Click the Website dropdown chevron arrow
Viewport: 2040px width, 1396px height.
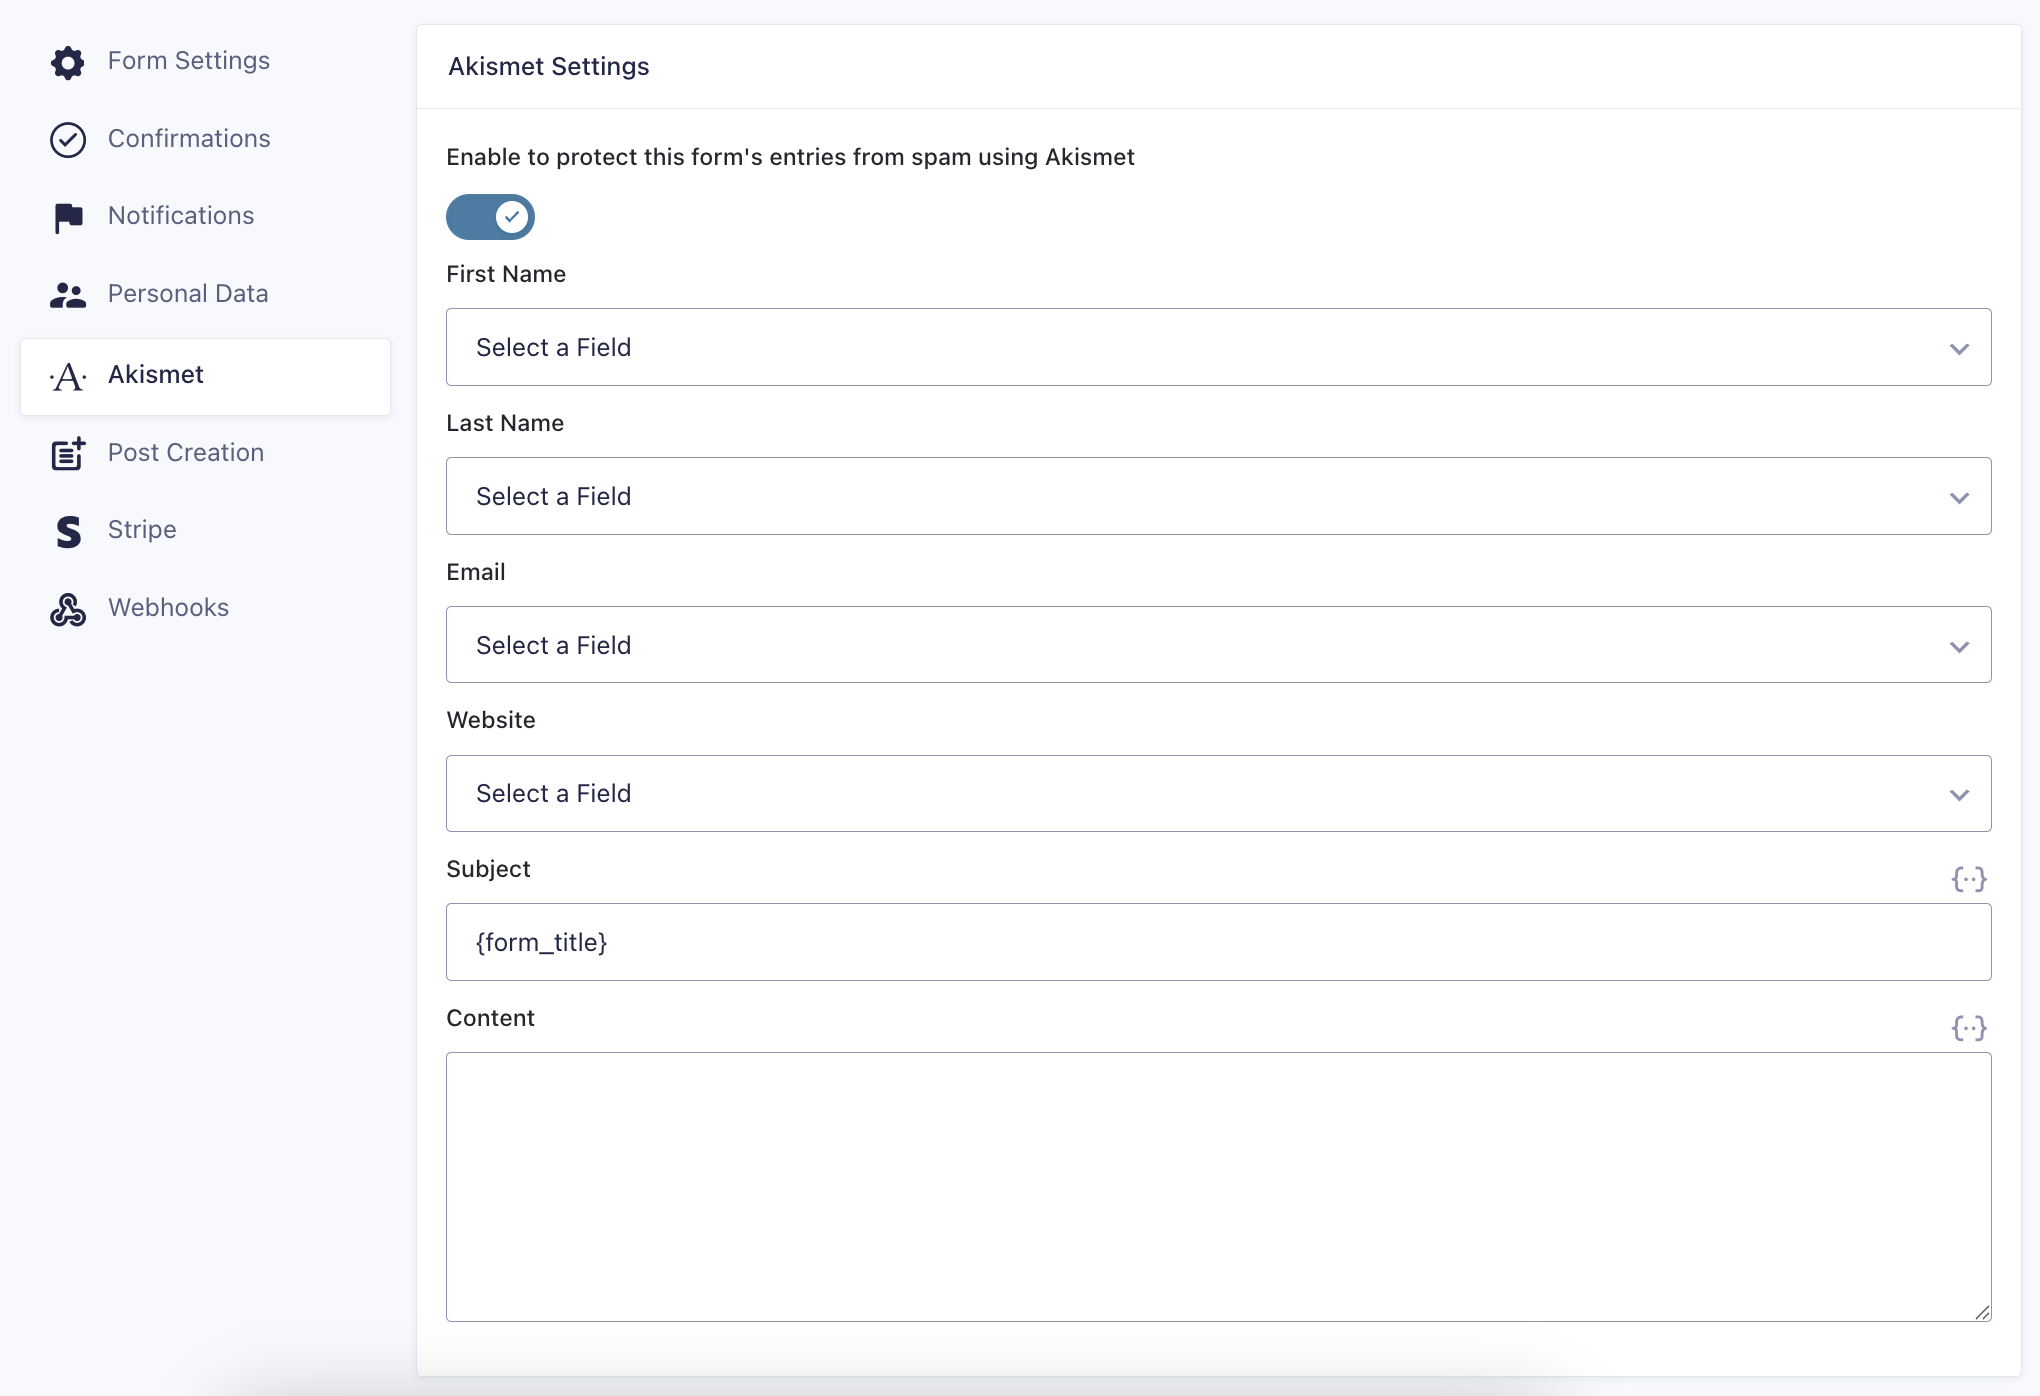[1959, 795]
